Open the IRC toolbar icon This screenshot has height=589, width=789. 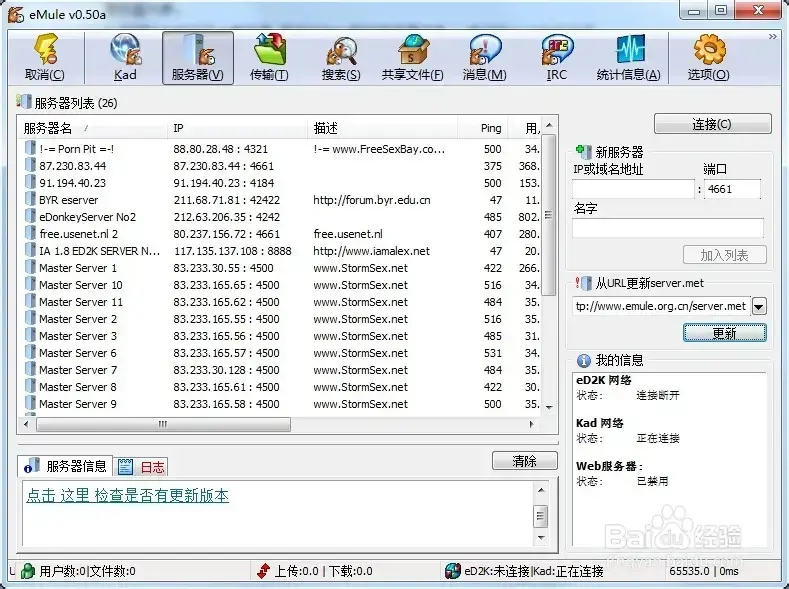pyautogui.click(x=557, y=58)
